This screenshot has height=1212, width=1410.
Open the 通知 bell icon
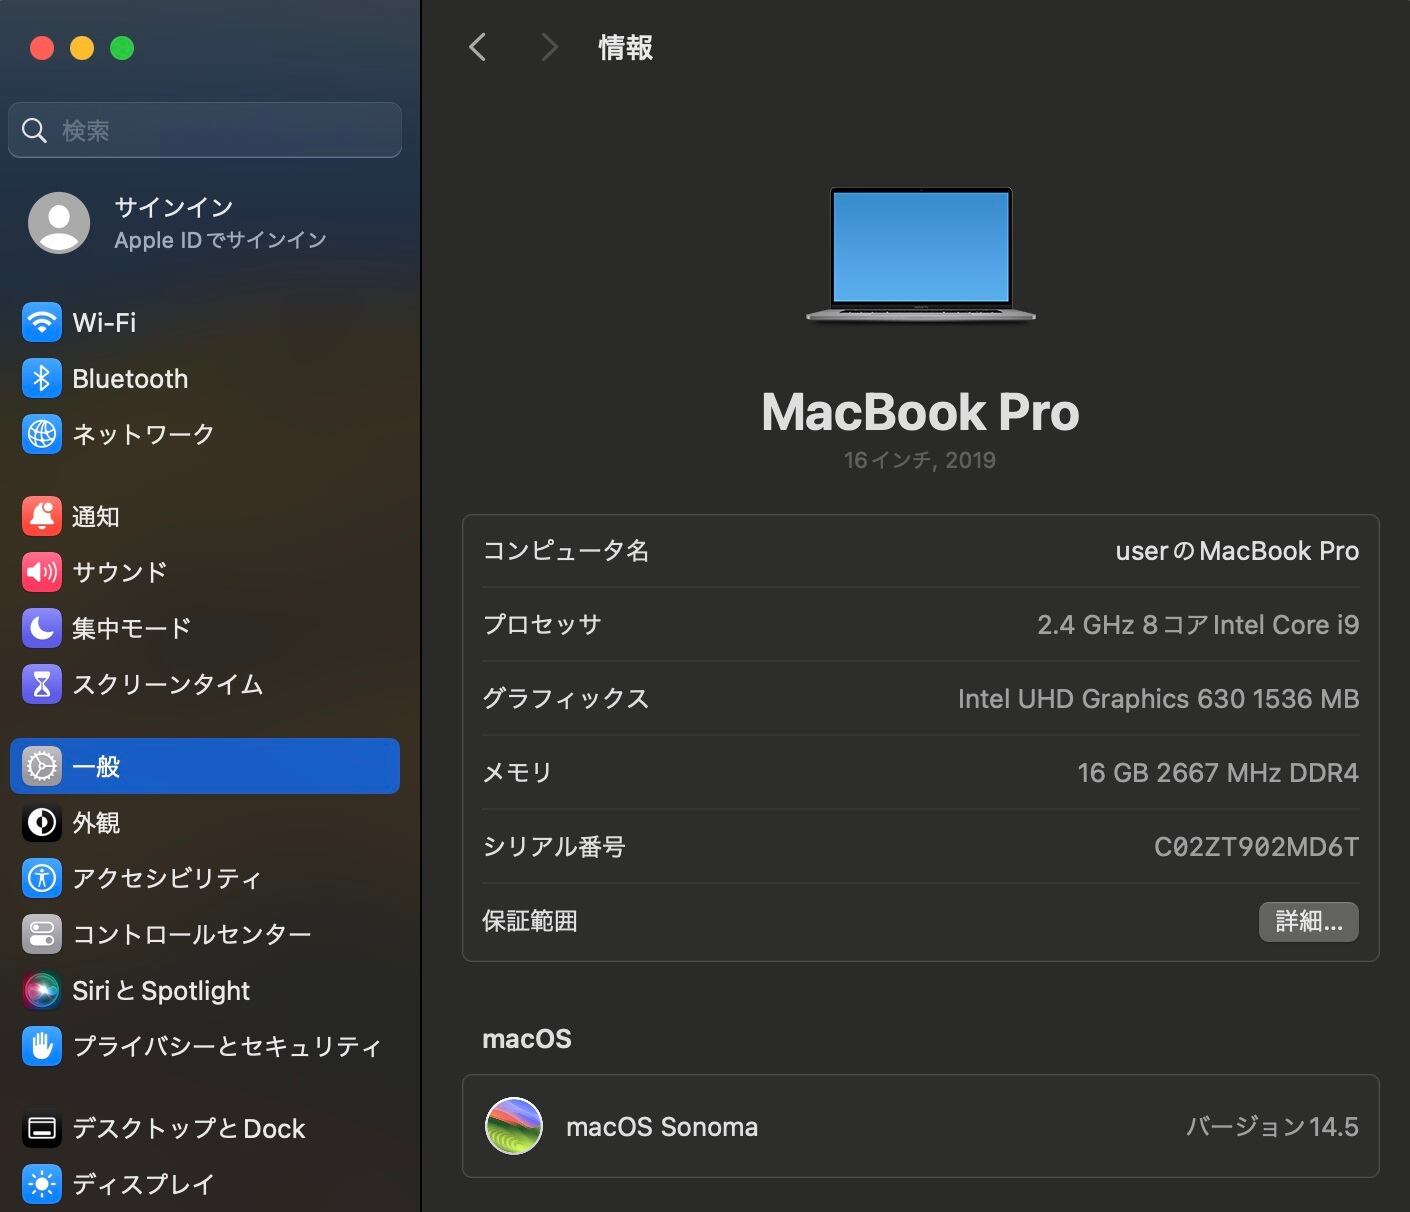coord(42,516)
